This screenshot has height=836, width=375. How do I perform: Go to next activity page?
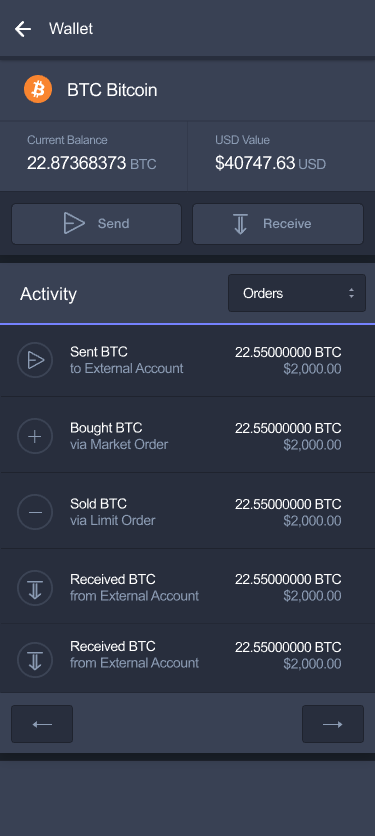tap(333, 724)
